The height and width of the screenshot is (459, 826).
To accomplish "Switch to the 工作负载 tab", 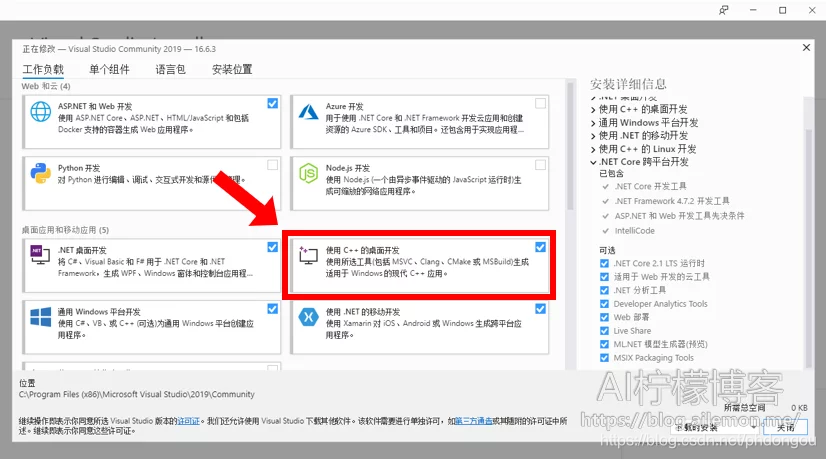I will 43,69.
